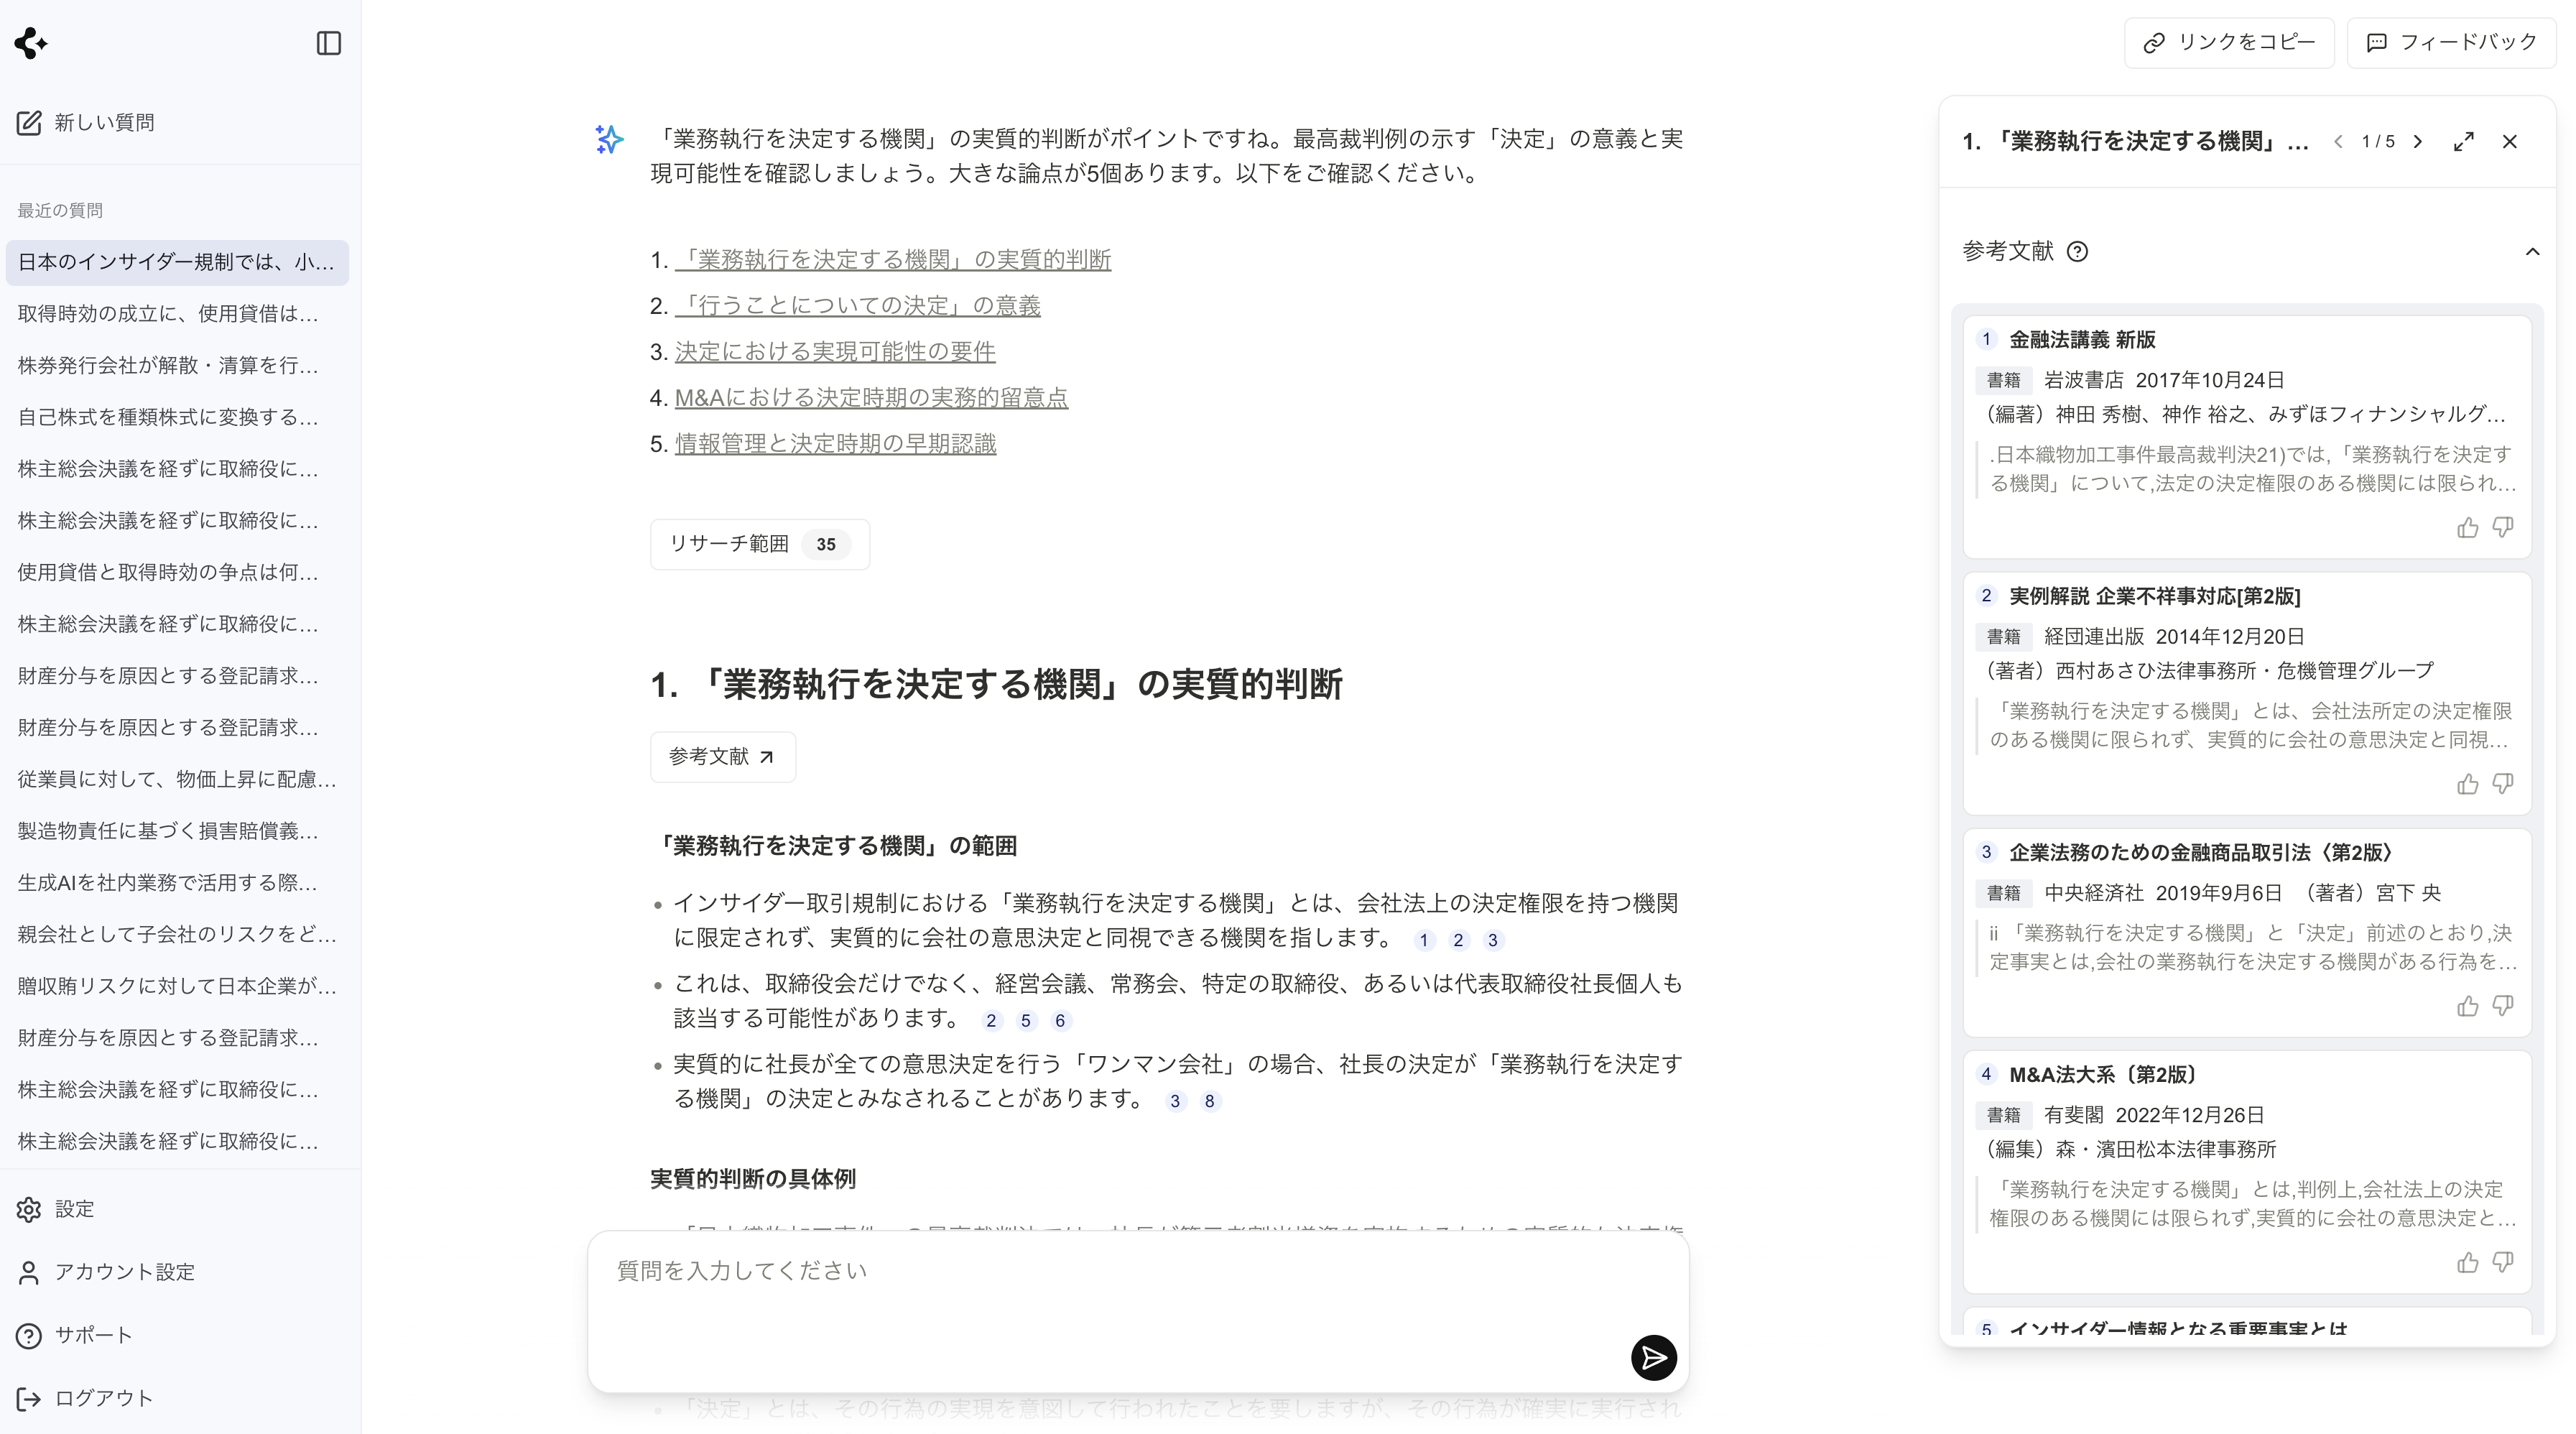Click citation 5 in second bullet
The width and height of the screenshot is (2576, 1434).
click(1025, 1021)
